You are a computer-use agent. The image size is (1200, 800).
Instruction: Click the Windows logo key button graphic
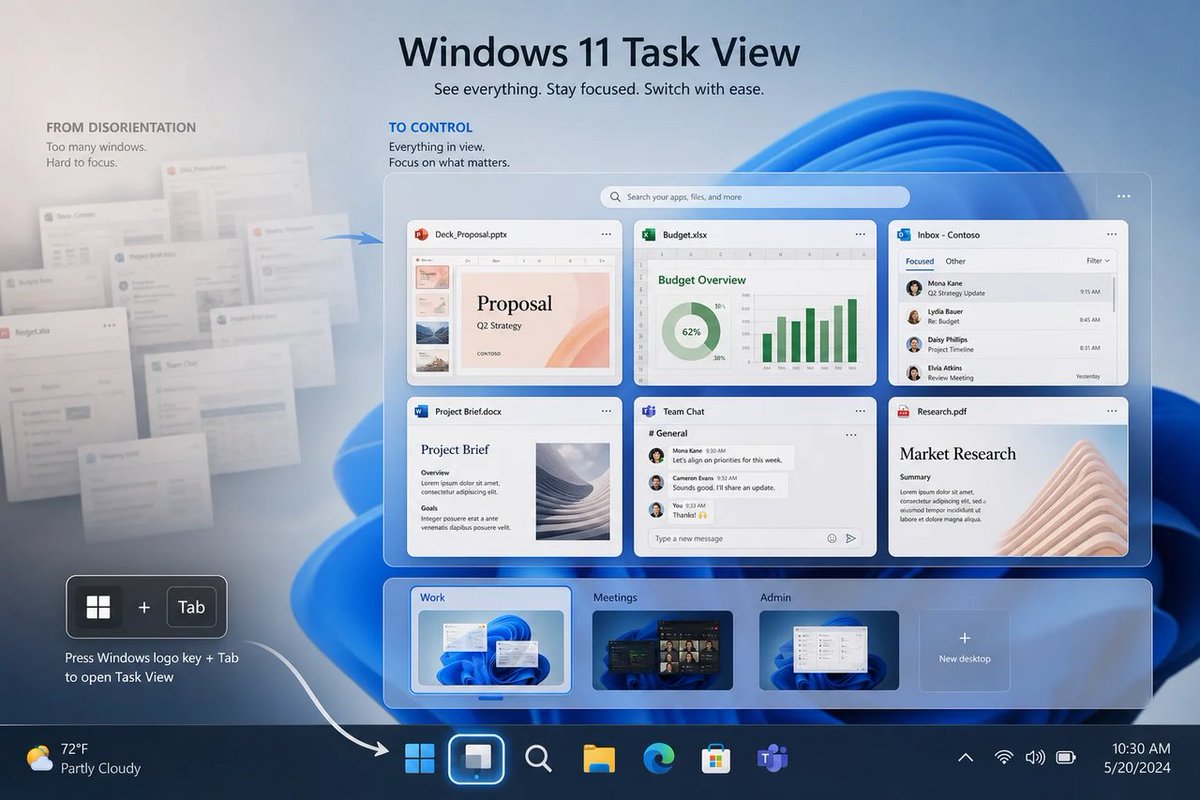click(98, 607)
